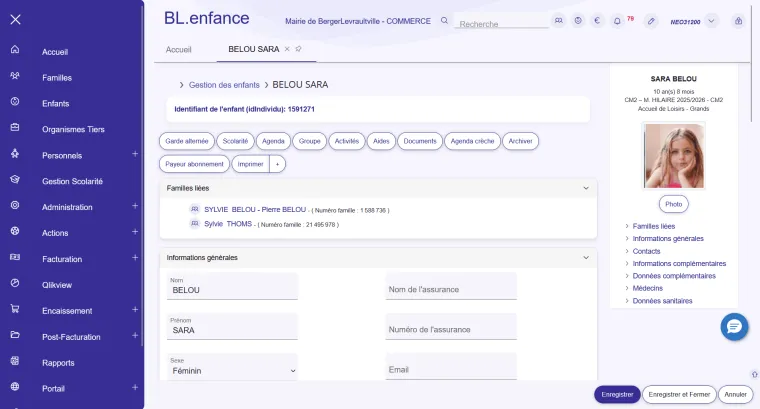Screen dimensions: 760x409
Task: Pin the BELOU SARA tab with pin icon
Action: (298, 49)
